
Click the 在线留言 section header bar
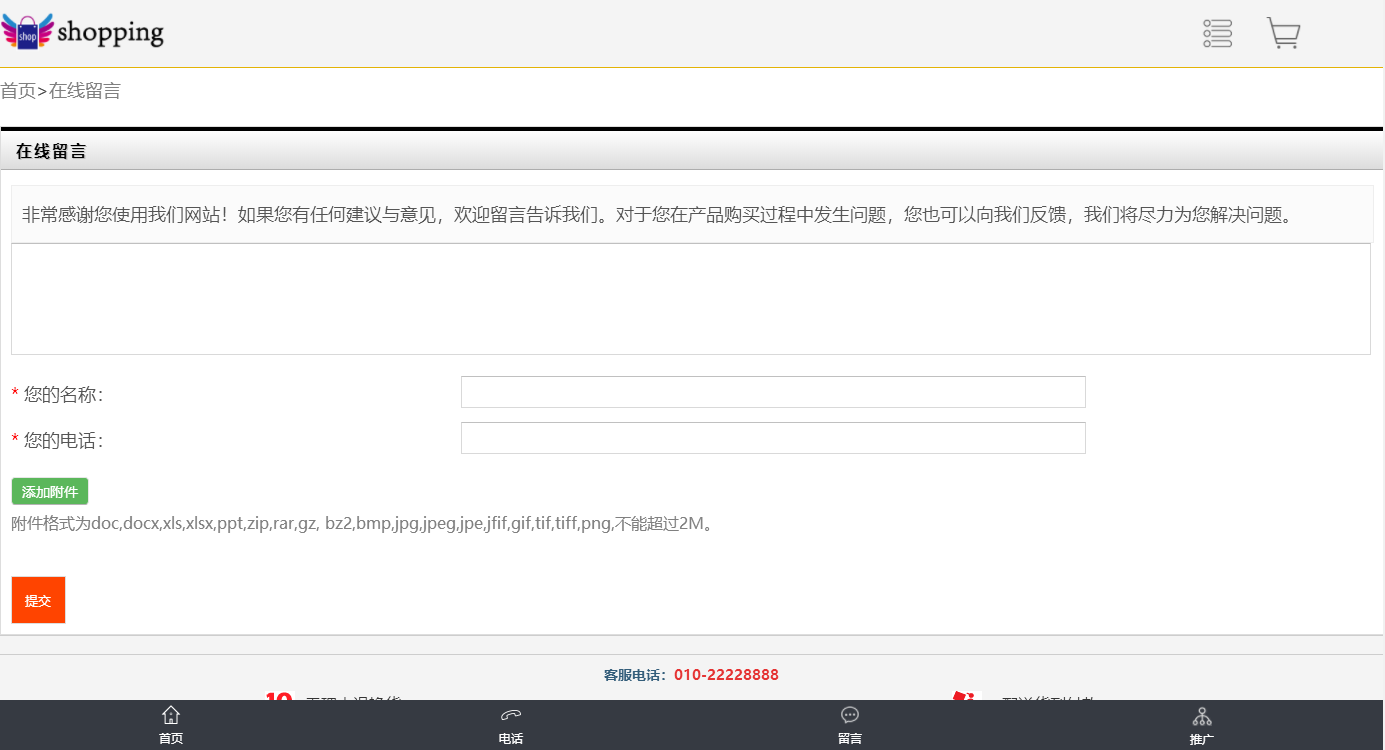click(690, 152)
